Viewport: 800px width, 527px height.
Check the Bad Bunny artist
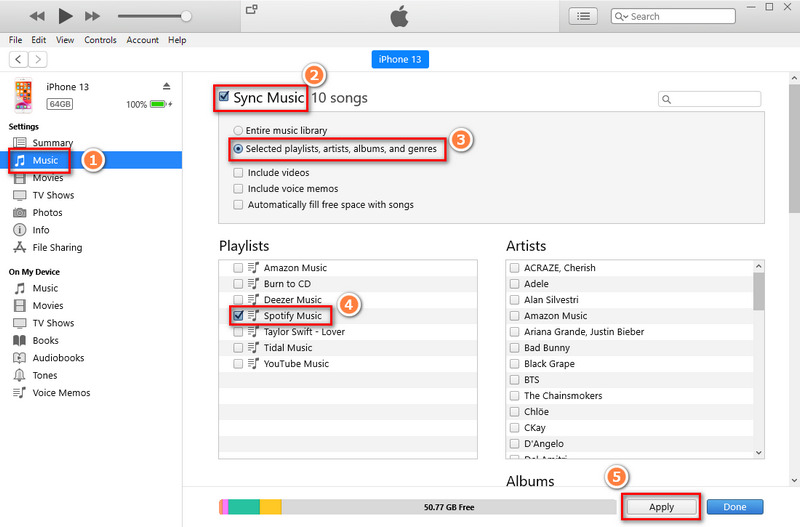coord(514,347)
